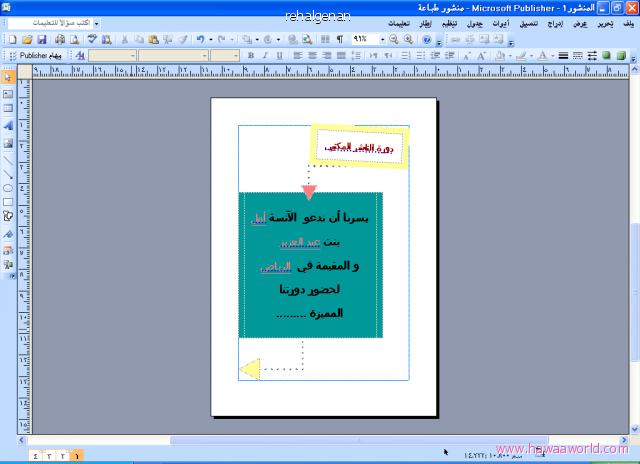Select the Rectangle shape tool
Screen dimensions: 640x464
[x=8, y=201]
